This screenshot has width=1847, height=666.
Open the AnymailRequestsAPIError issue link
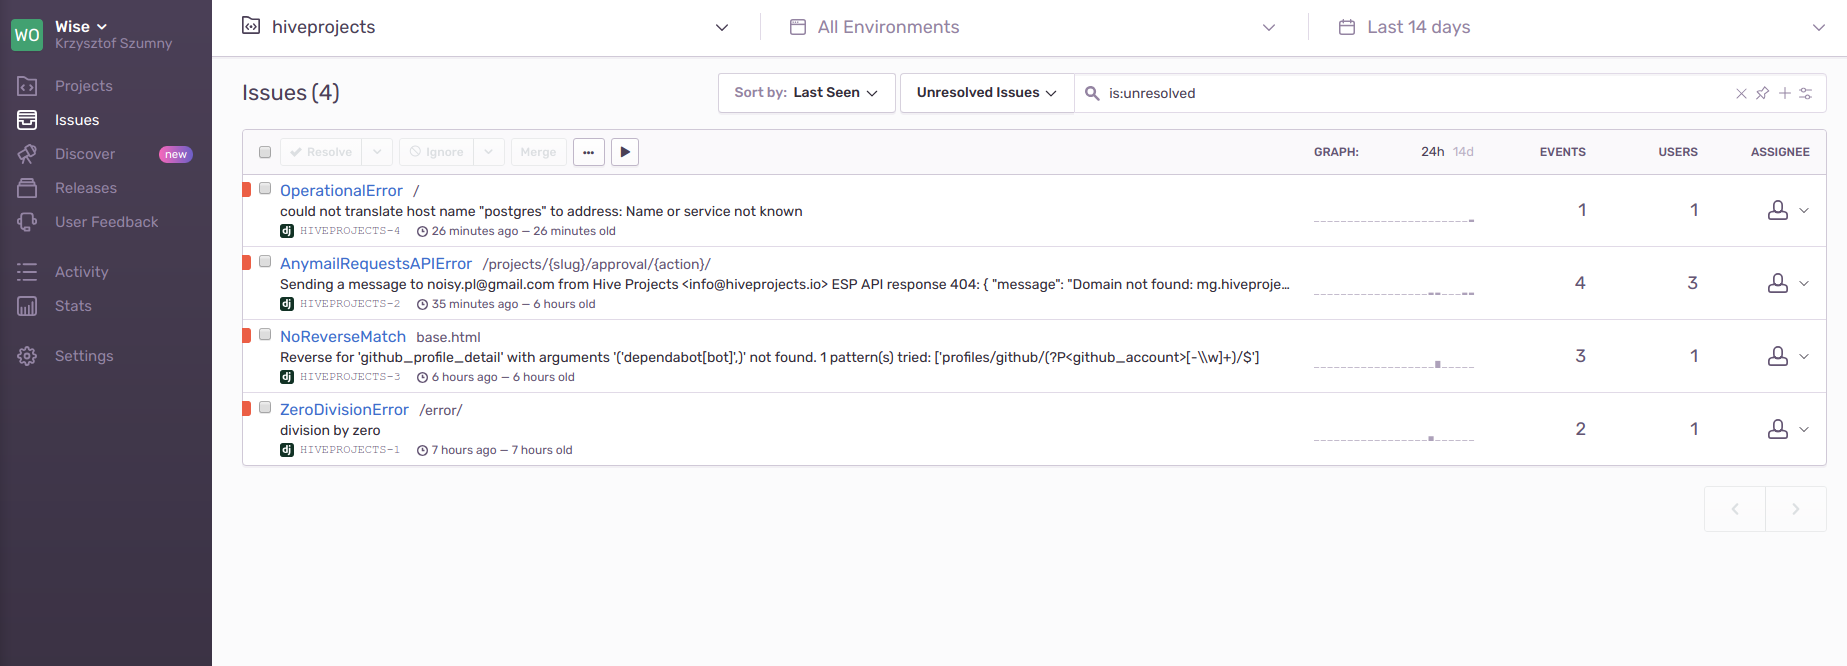(x=376, y=263)
